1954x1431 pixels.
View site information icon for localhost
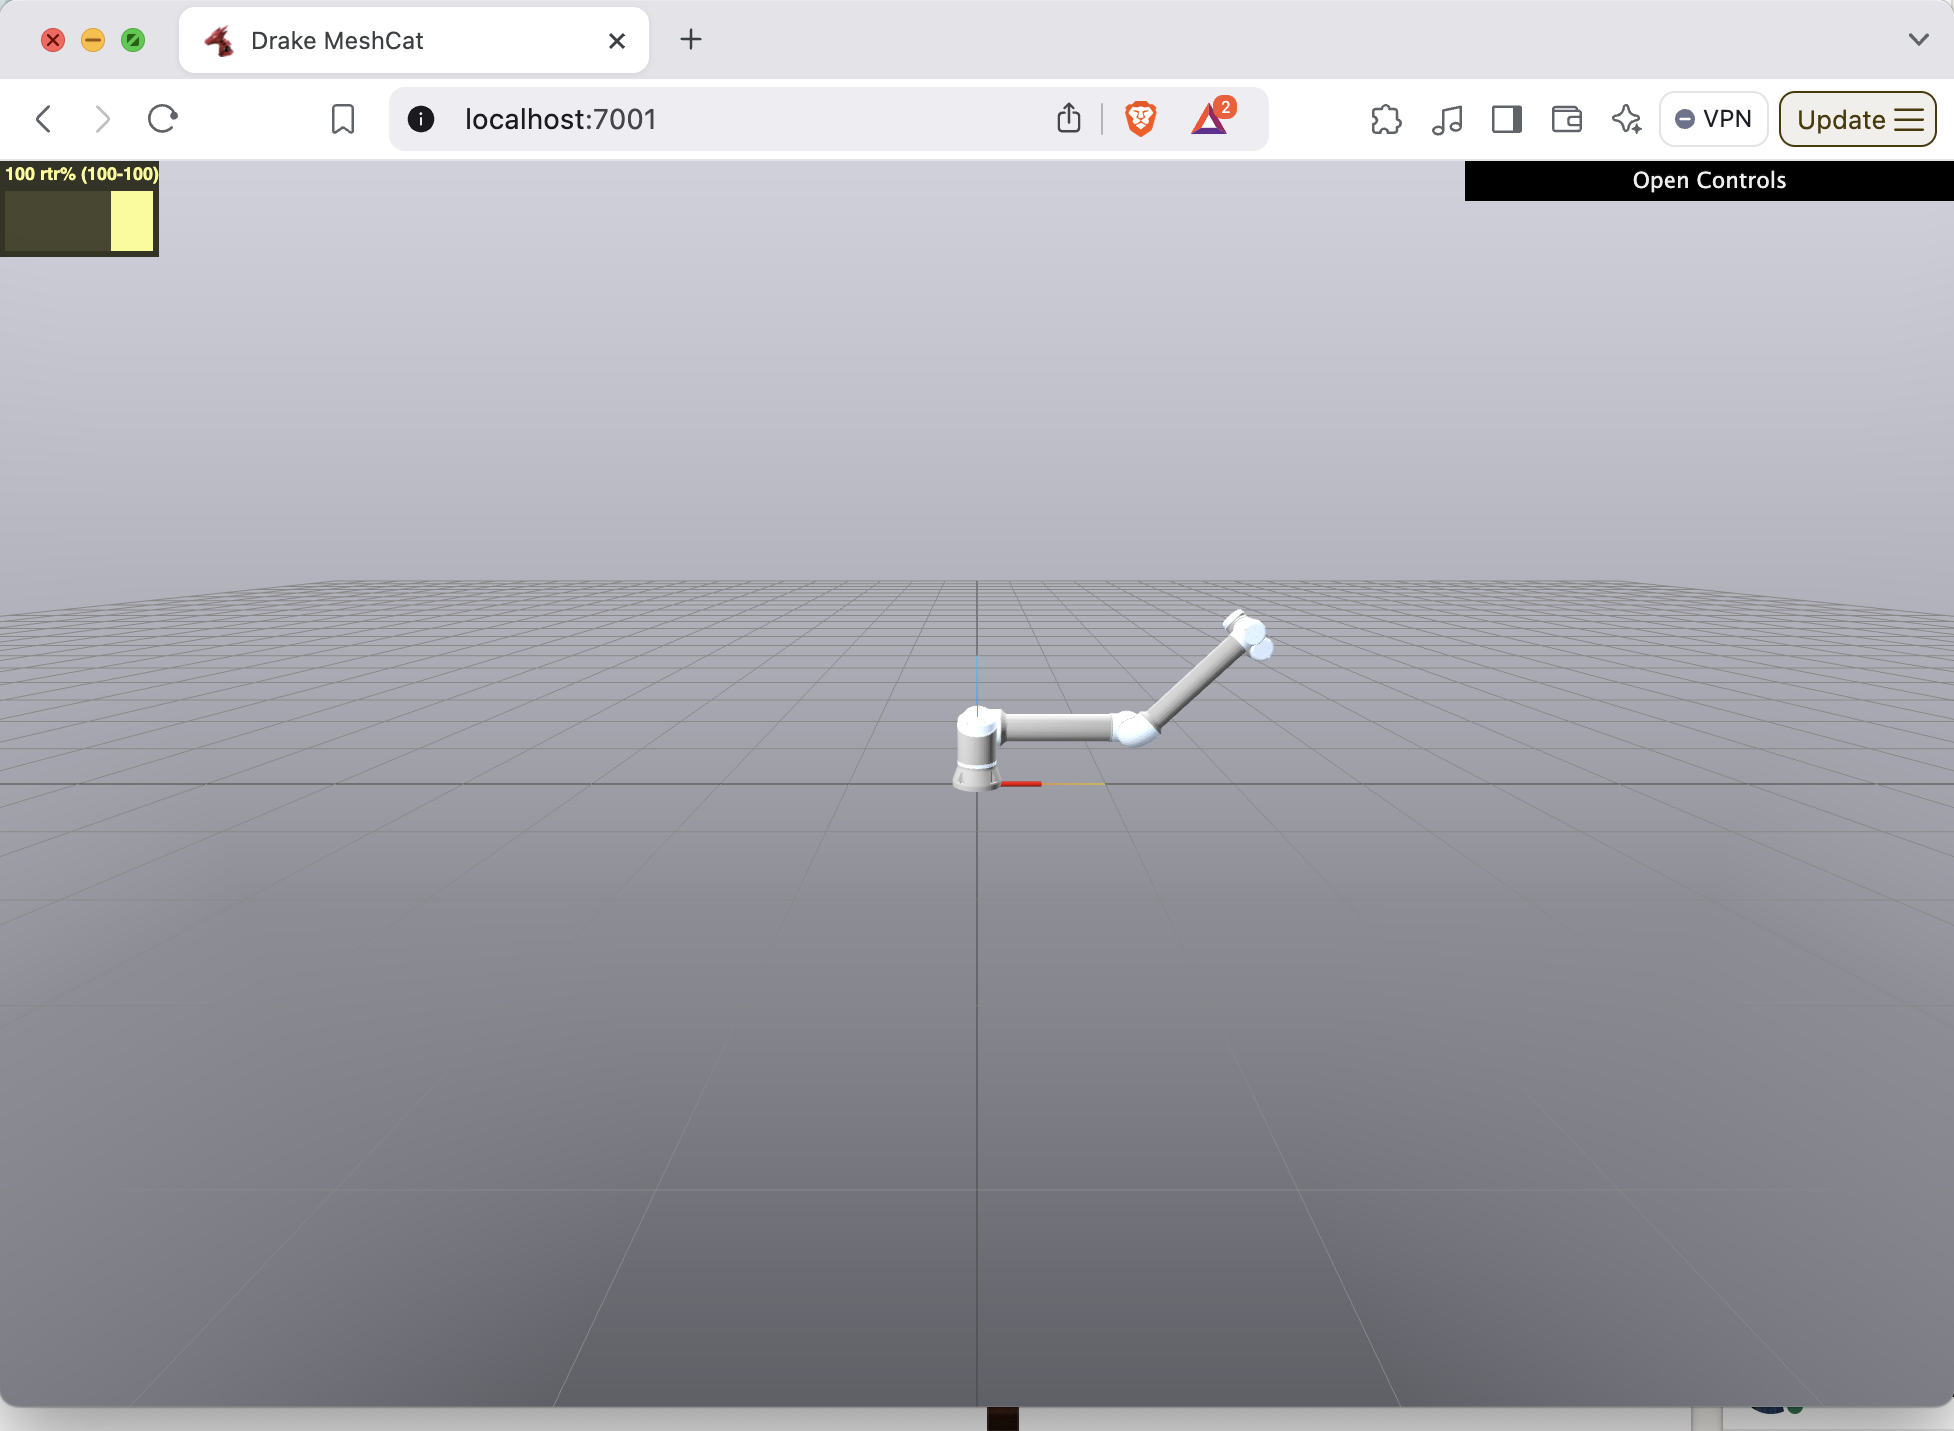tap(421, 119)
